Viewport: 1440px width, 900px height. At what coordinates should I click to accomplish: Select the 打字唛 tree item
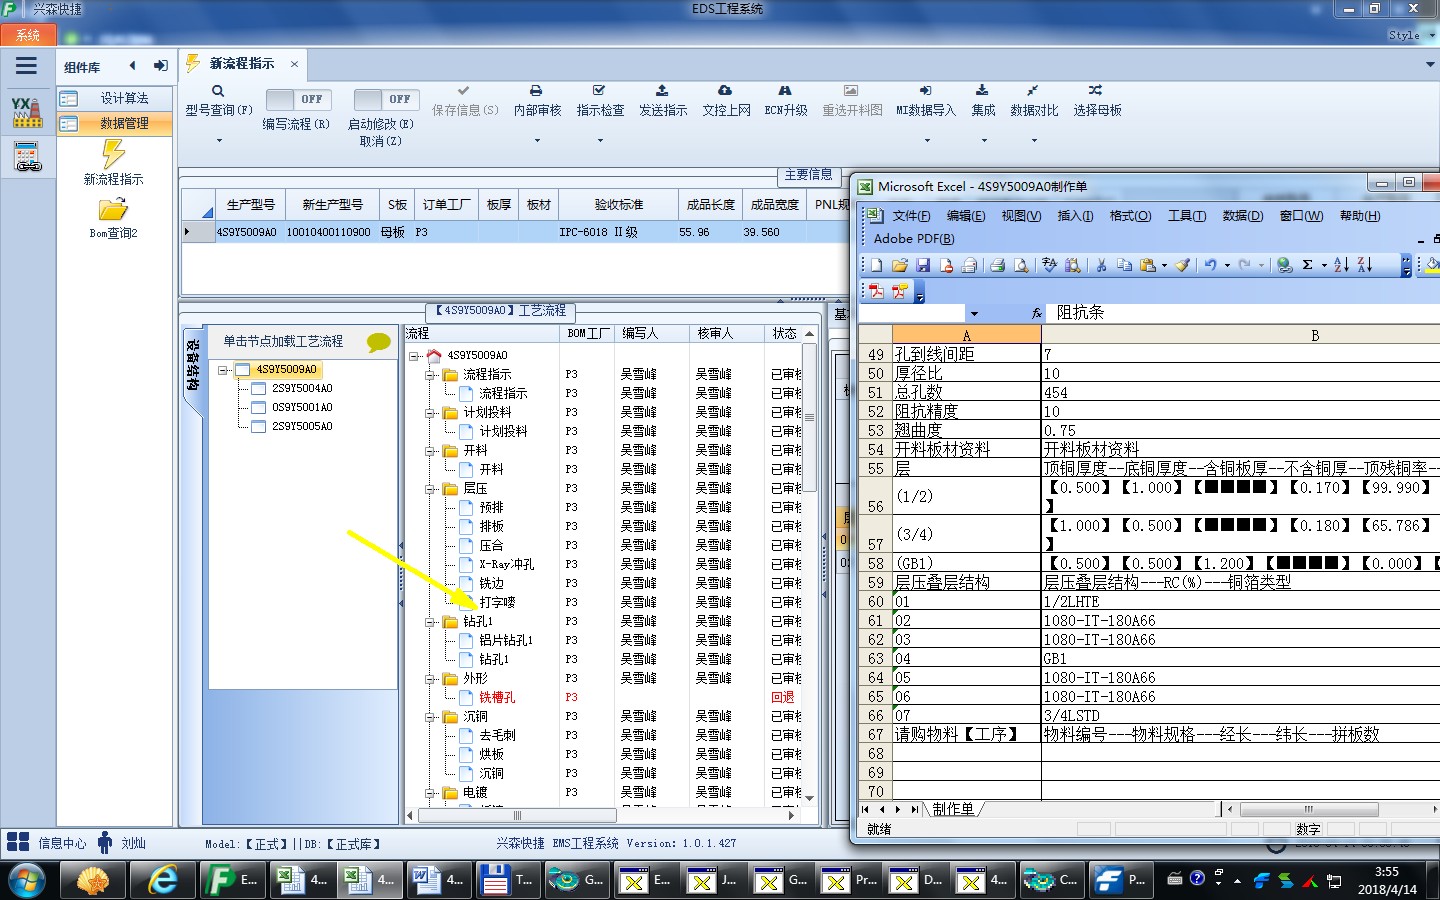click(497, 602)
